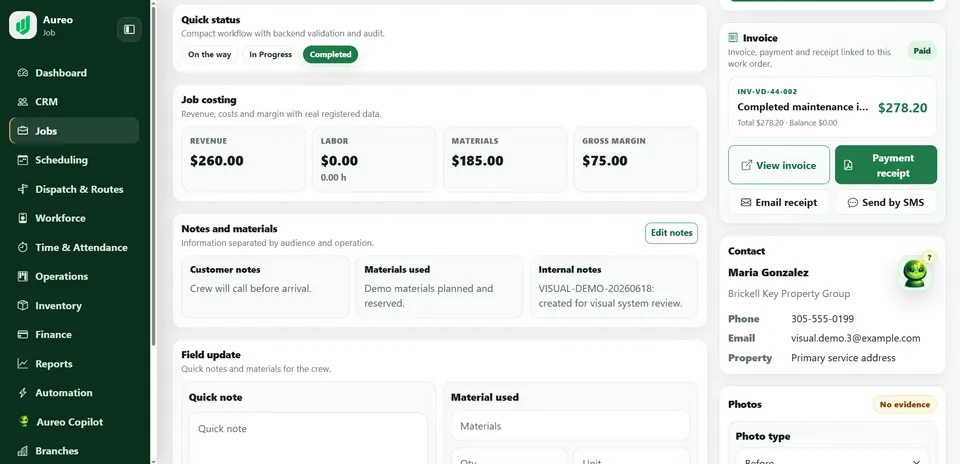
Task: Click the Finance card icon
Action: point(23,334)
